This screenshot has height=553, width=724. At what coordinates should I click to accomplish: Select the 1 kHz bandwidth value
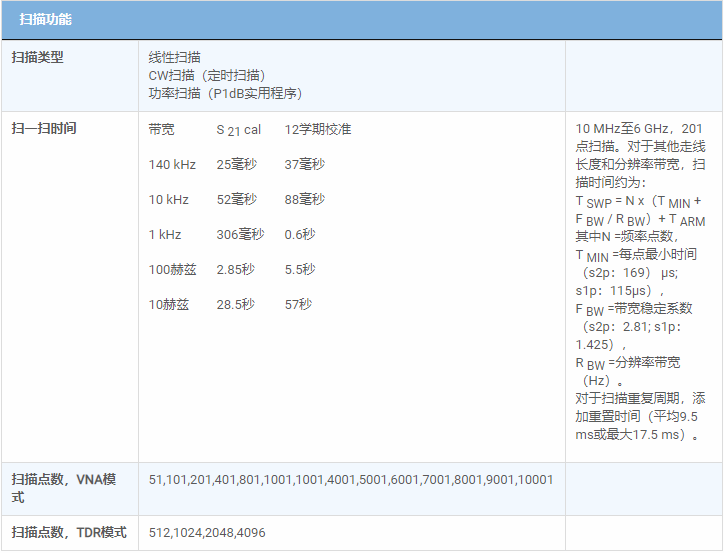tap(165, 235)
